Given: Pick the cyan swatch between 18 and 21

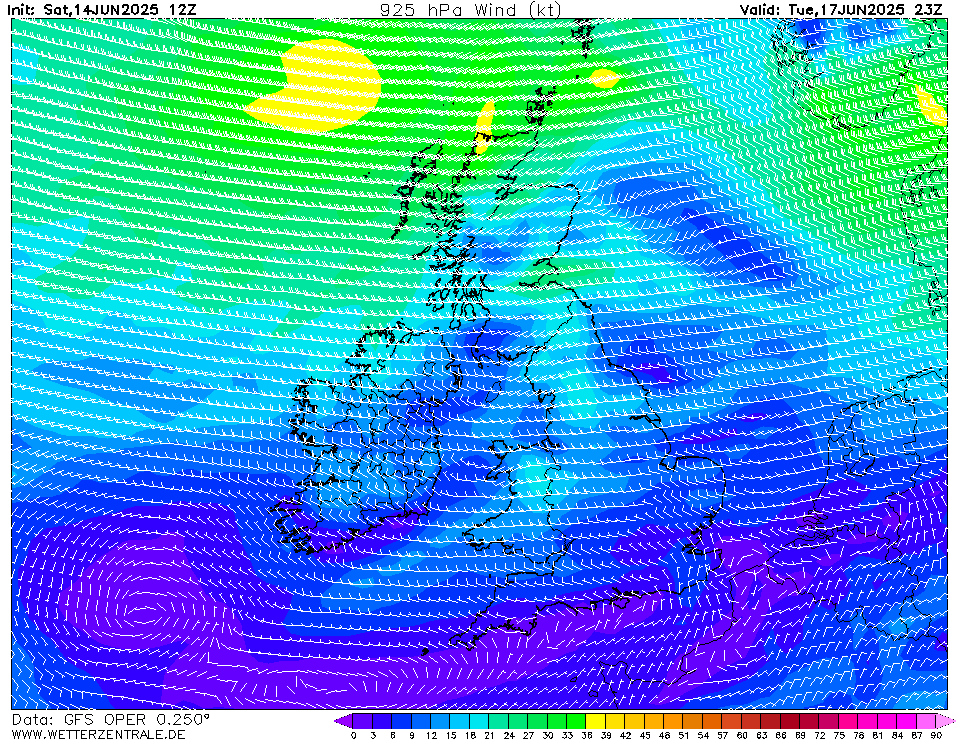Looking at the screenshot, I should pos(480,721).
